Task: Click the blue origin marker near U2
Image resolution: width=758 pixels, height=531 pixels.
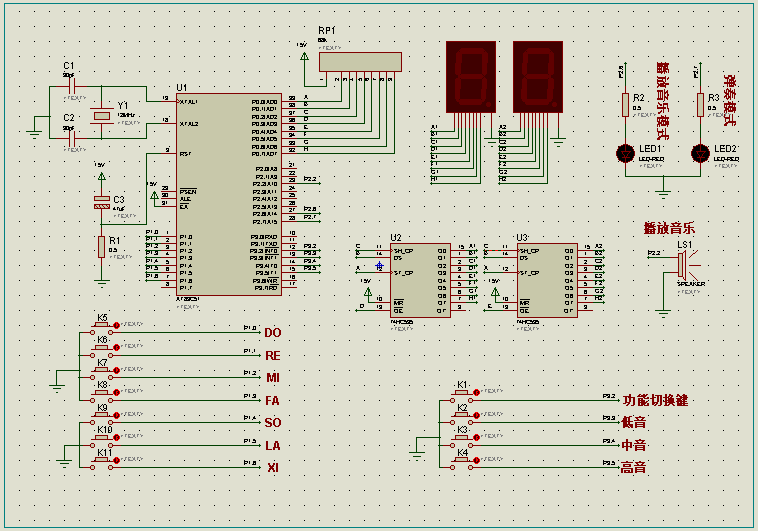Action: coord(379,266)
